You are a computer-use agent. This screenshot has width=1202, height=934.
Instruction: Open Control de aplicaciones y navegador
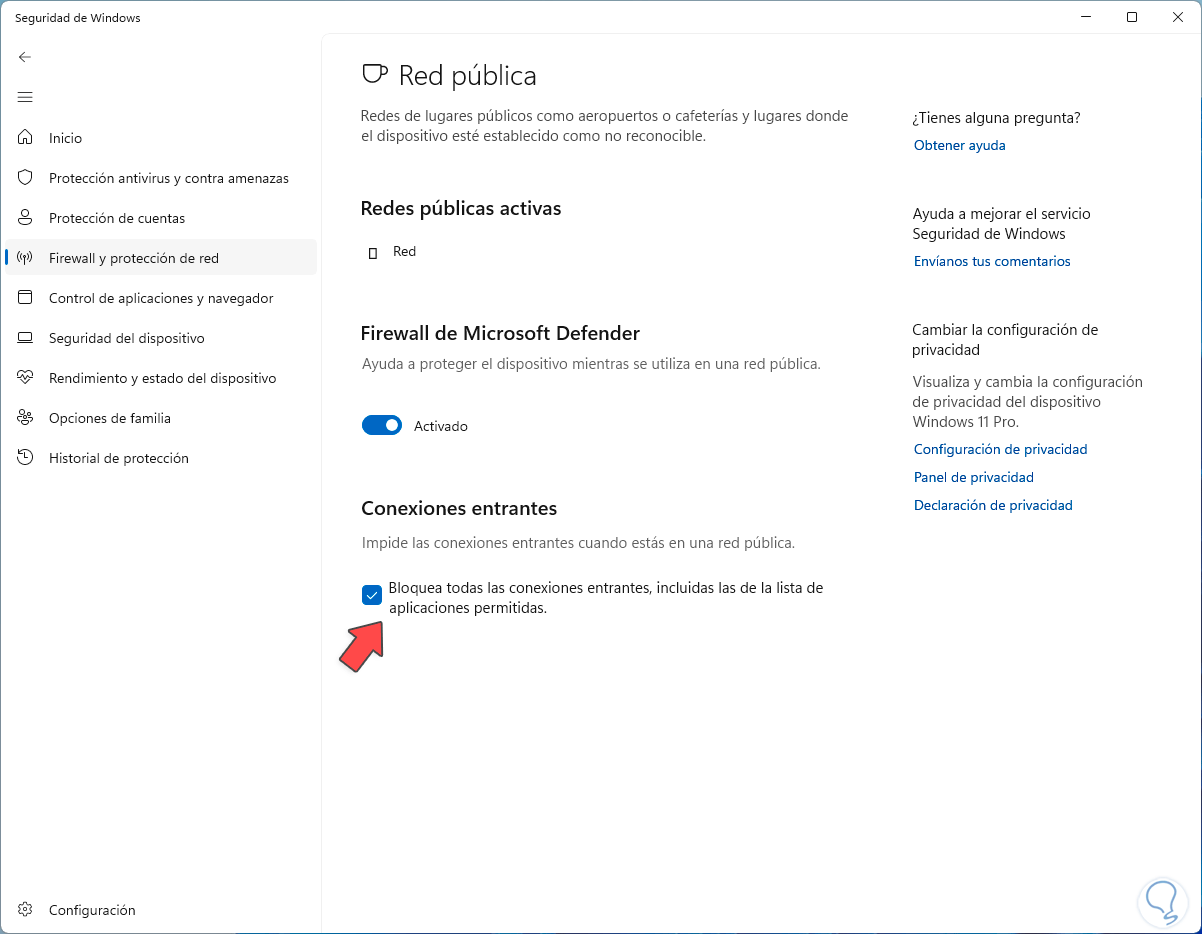pyautogui.click(x=161, y=298)
